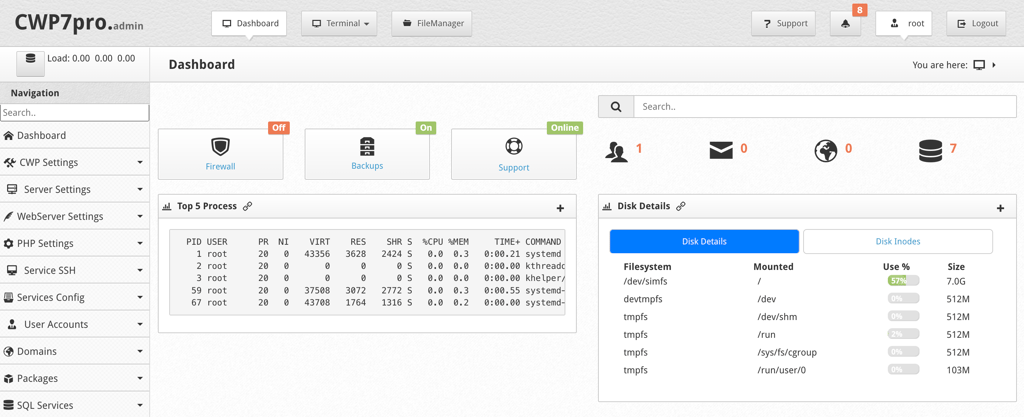
Task: Click the Disk Details chart icon
Action: click(607, 206)
